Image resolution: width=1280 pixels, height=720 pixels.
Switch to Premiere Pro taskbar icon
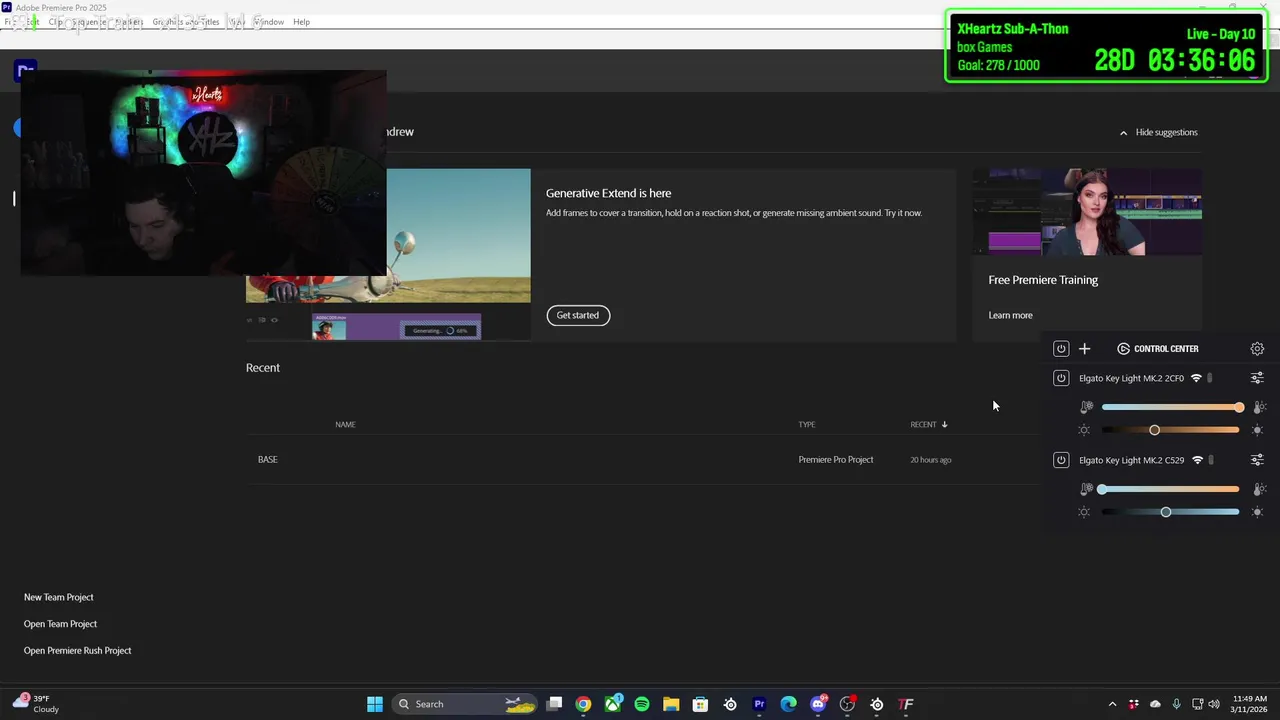[759, 704]
